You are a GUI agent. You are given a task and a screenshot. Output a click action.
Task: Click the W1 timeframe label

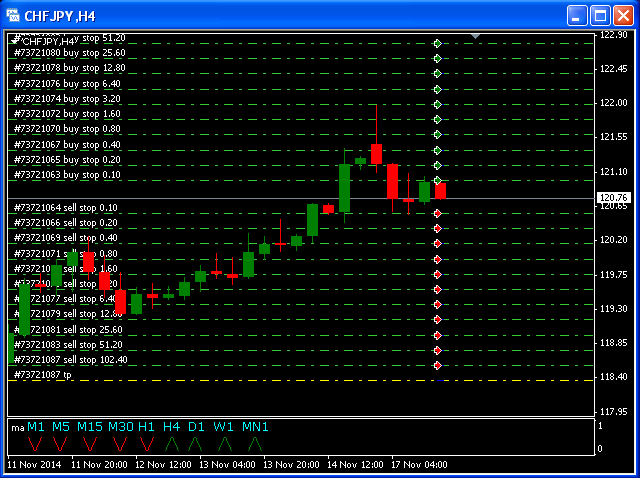coord(224,427)
